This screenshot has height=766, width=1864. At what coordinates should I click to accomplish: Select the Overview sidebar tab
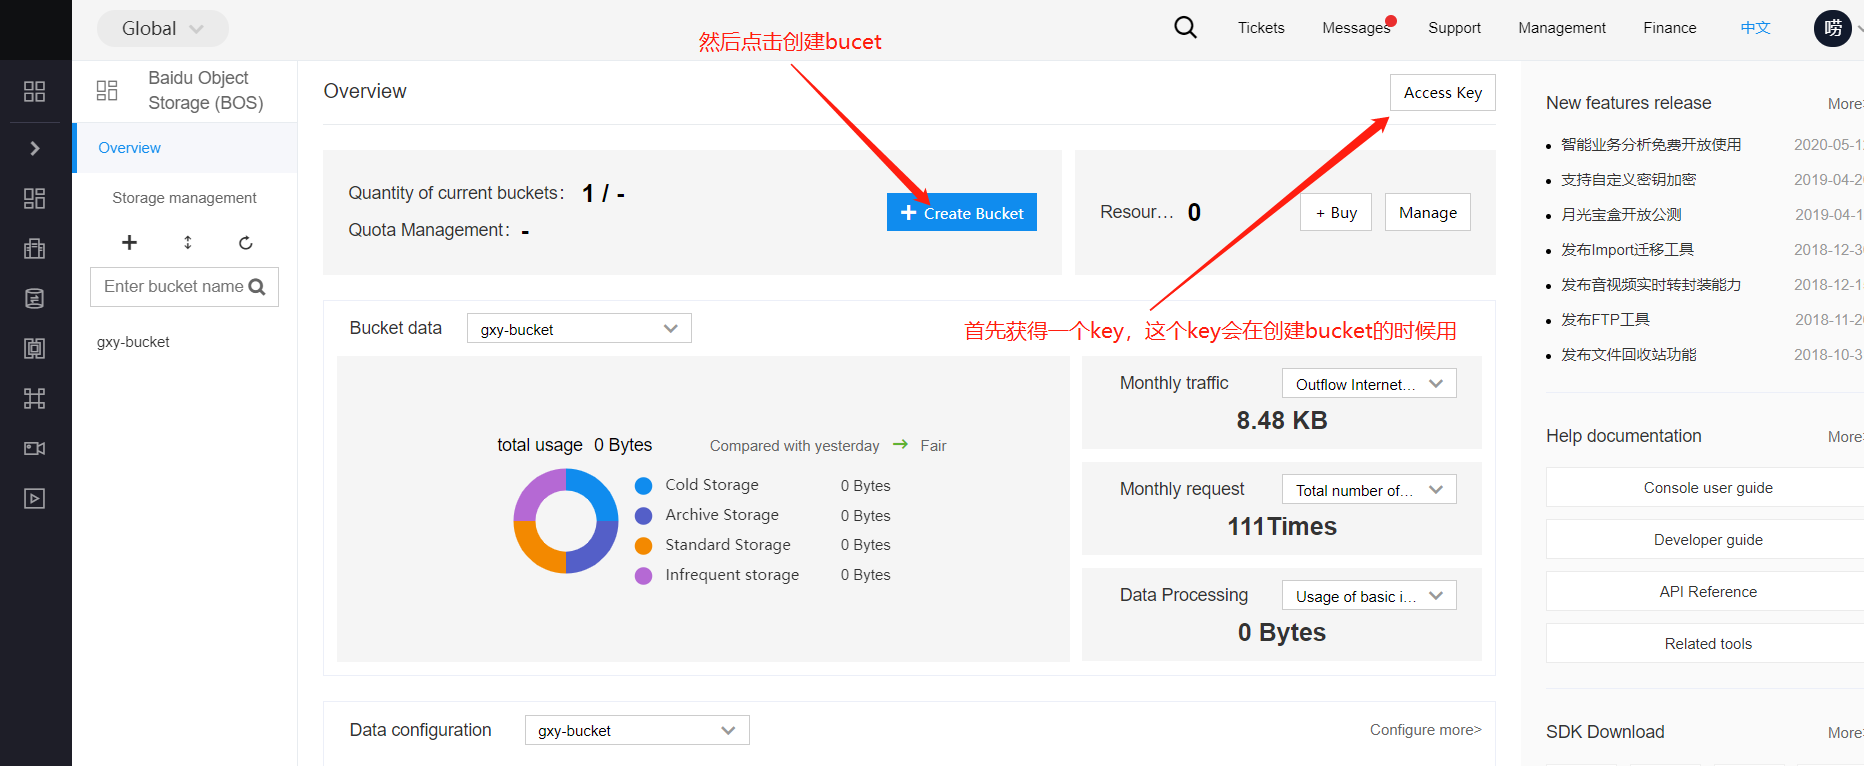pos(186,148)
